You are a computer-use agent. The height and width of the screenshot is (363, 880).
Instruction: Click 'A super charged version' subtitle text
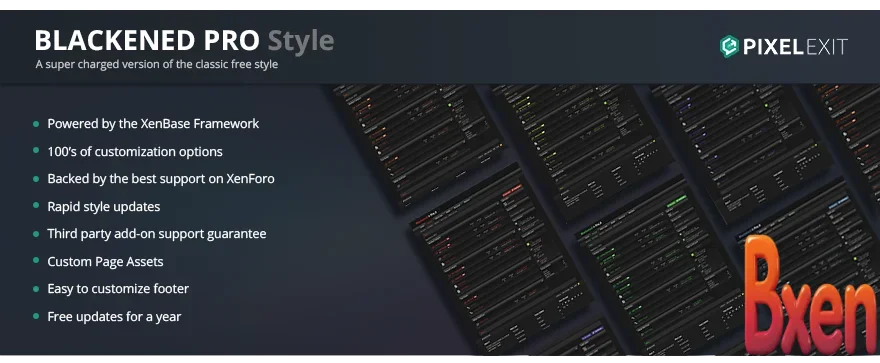(x=157, y=65)
